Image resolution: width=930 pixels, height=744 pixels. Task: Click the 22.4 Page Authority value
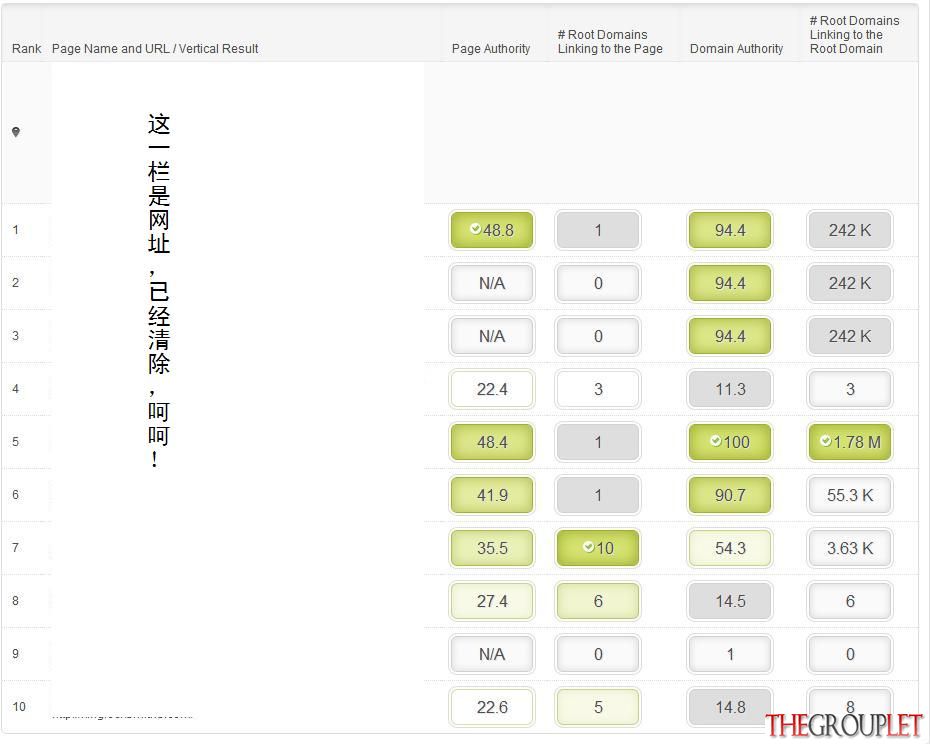pyautogui.click(x=492, y=389)
